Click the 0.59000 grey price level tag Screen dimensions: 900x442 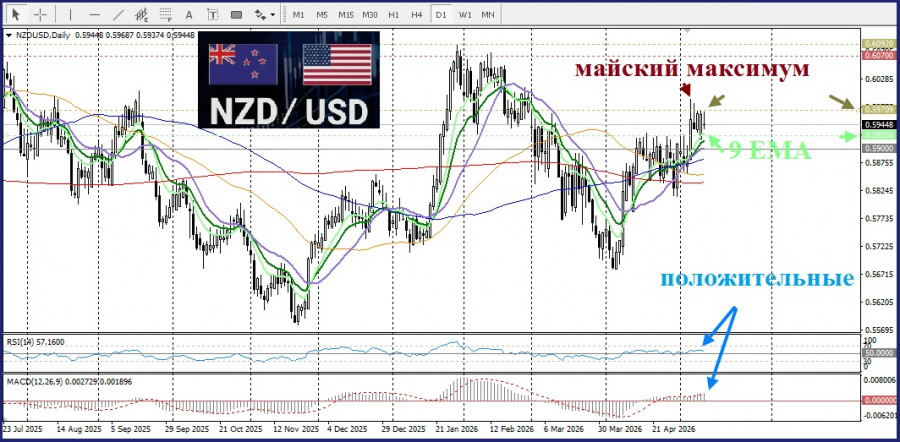[x=877, y=148]
